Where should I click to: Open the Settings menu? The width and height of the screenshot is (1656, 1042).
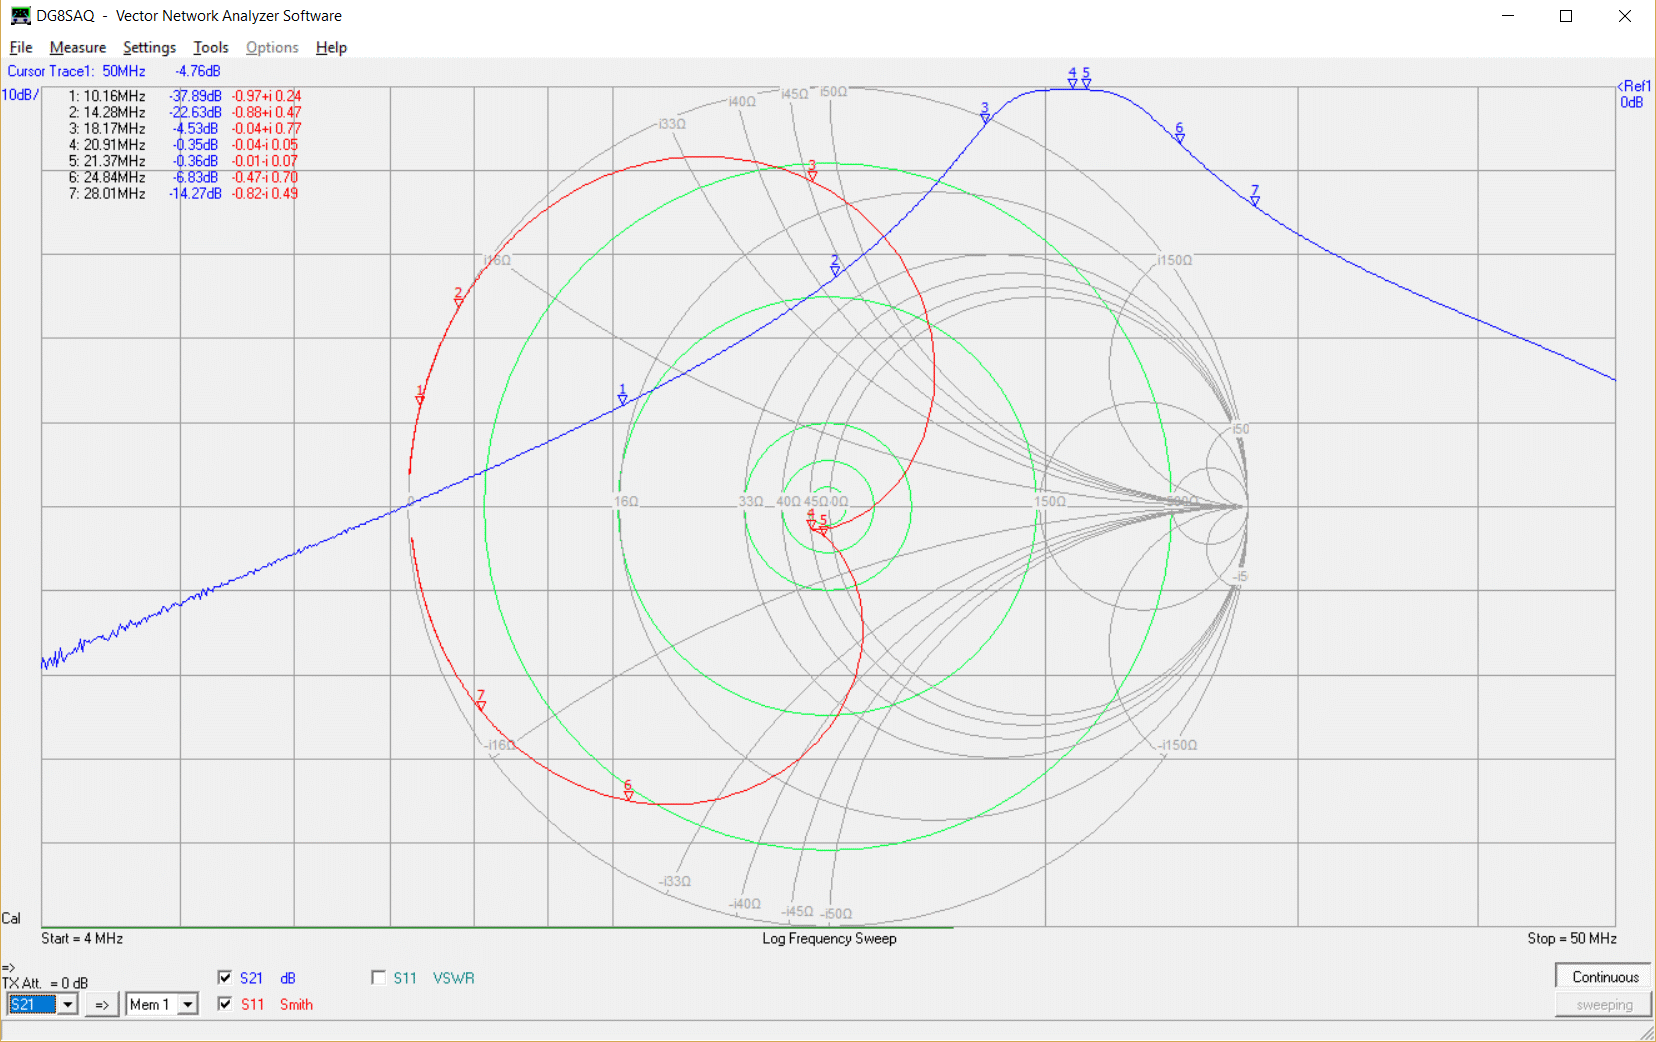pos(149,47)
